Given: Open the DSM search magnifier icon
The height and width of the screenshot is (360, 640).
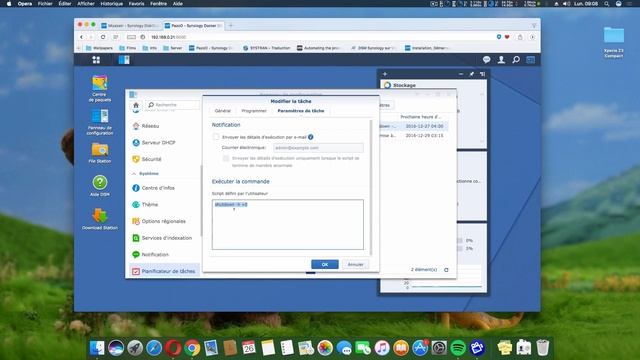Looking at the screenshot, I should pos(516,60).
